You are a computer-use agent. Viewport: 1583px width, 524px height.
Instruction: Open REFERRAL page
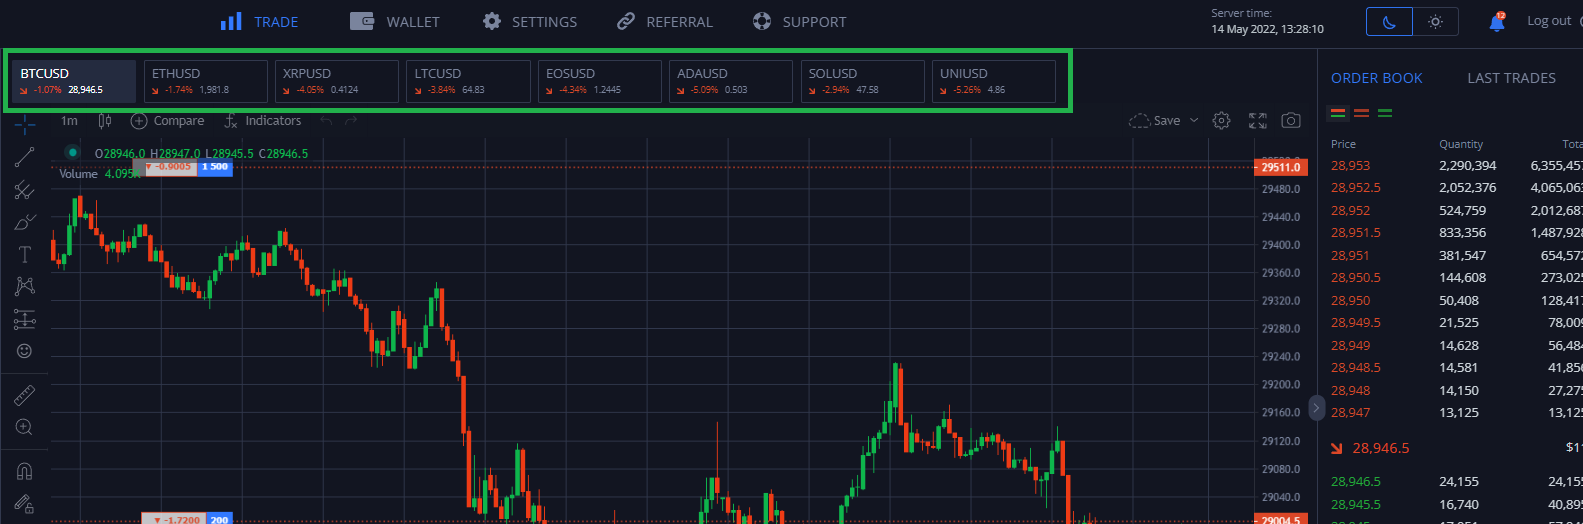pyautogui.click(x=665, y=22)
